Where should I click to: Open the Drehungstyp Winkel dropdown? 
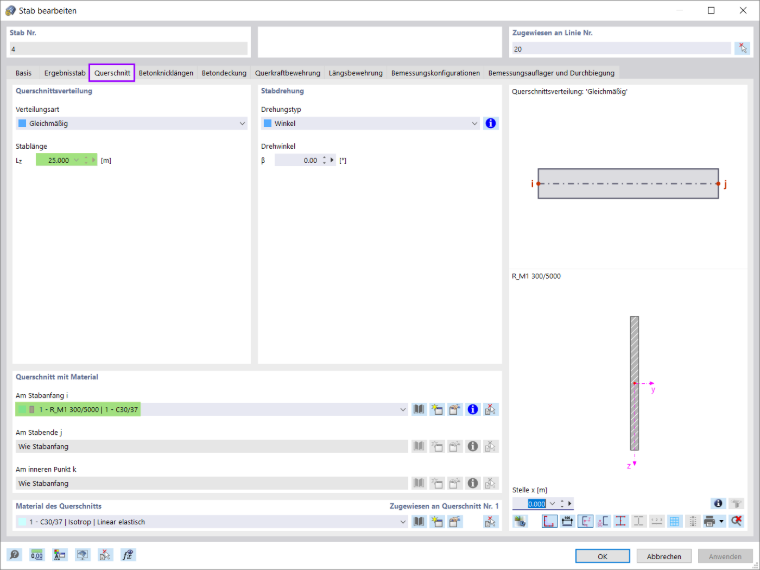pos(475,123)
